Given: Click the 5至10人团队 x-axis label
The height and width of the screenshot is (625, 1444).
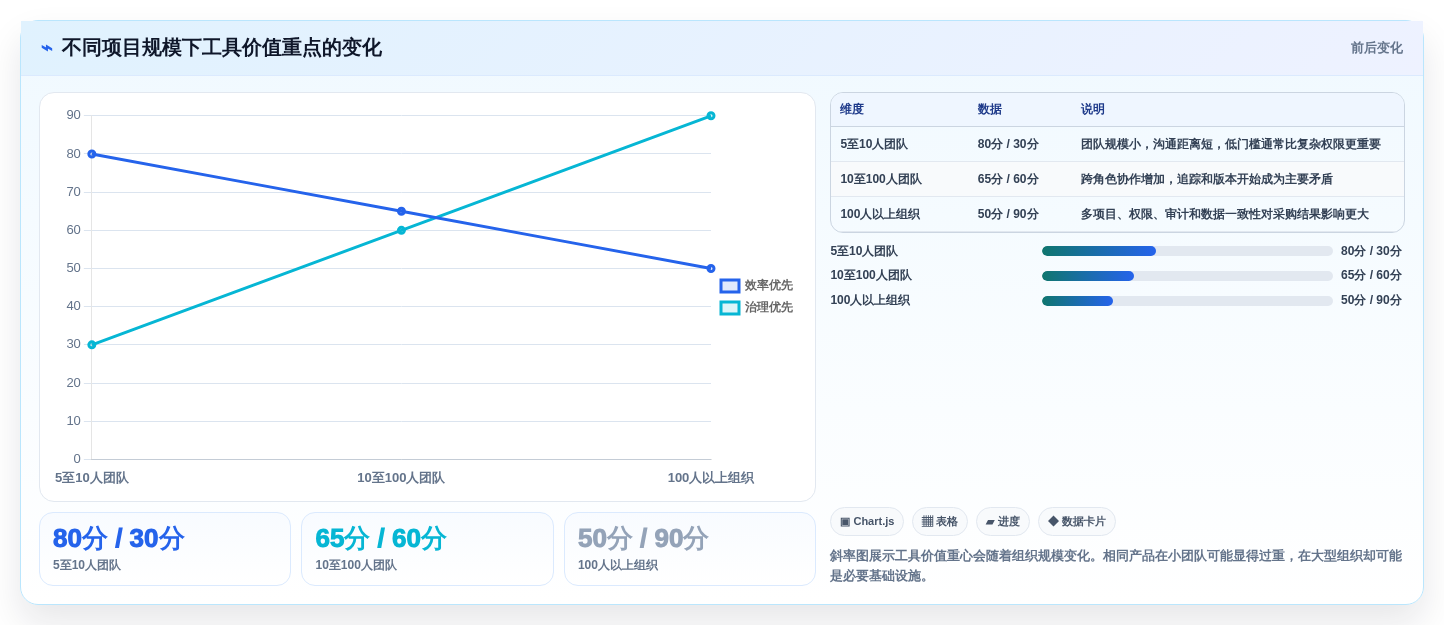Looking at the screenshot, I should click(x=92, y=478).
